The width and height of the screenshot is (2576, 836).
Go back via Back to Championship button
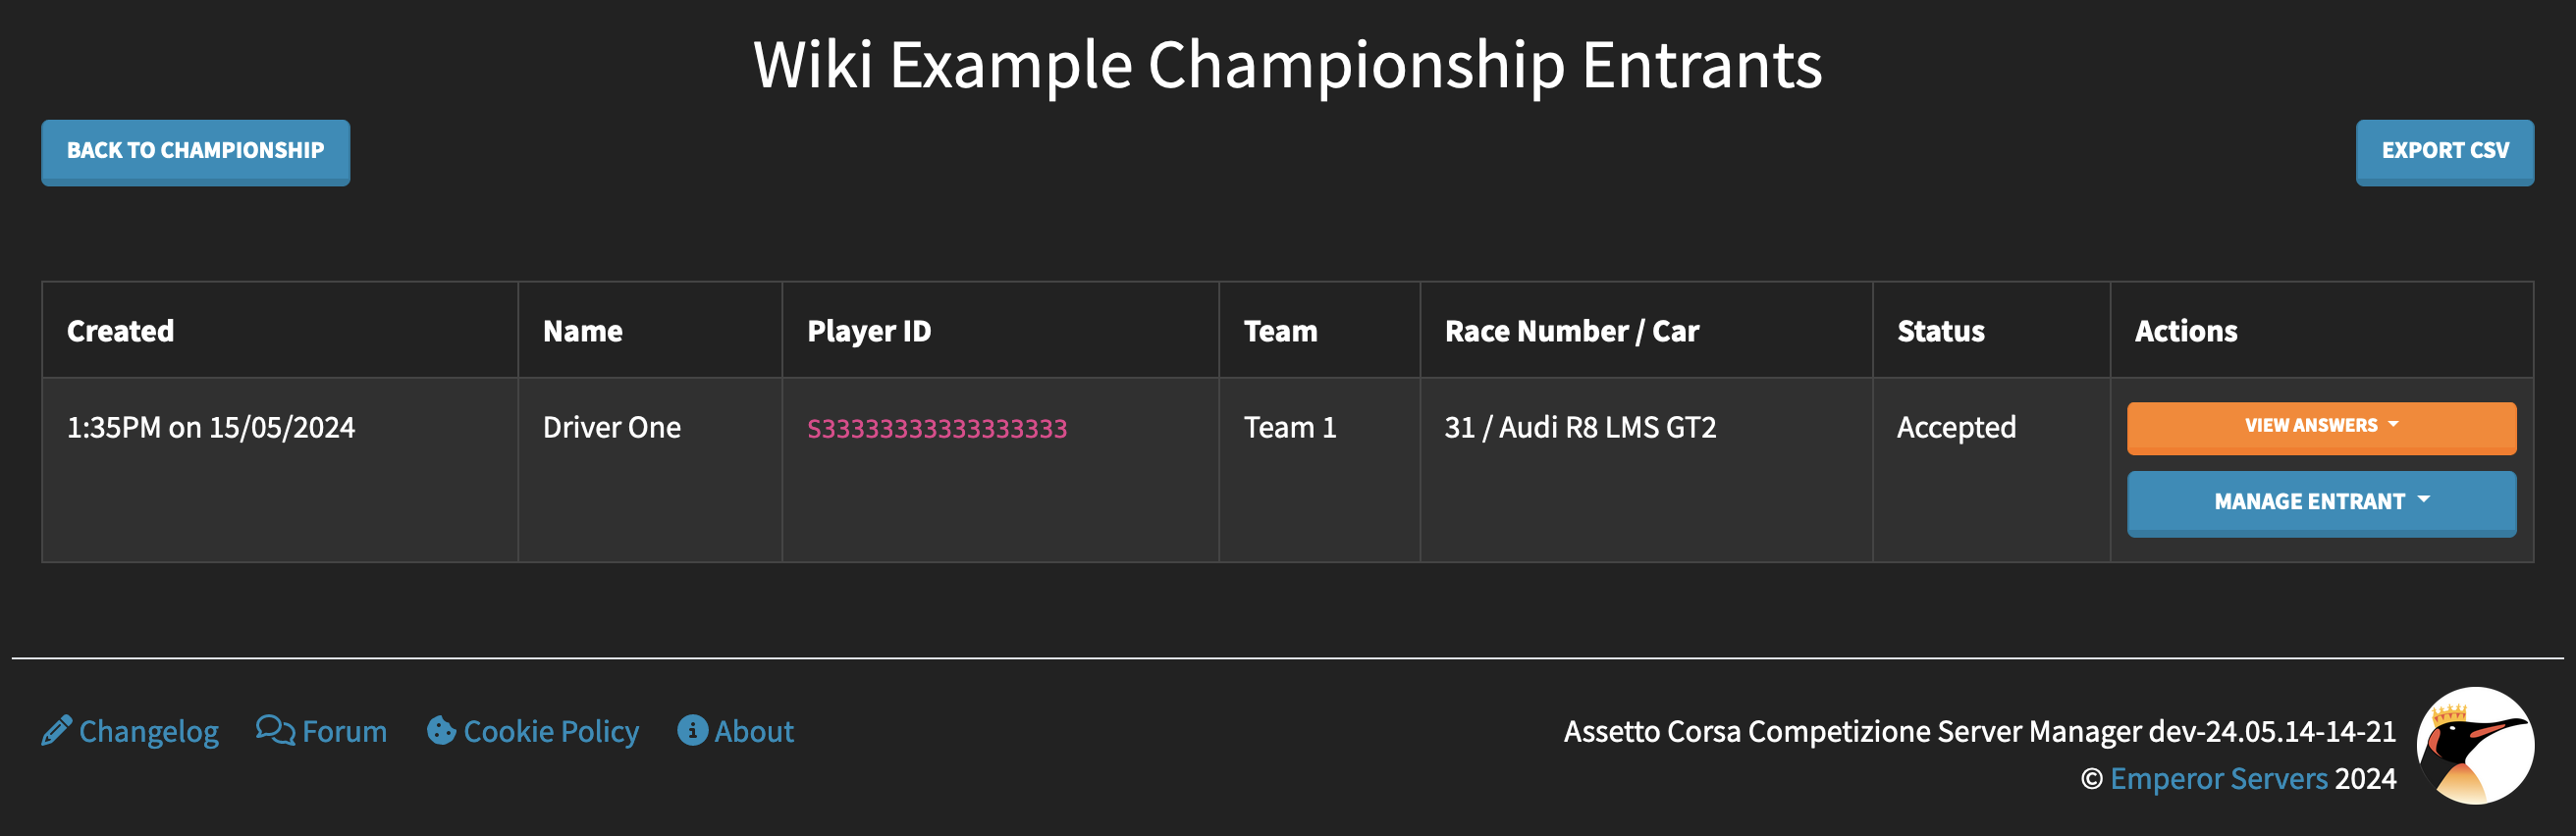coord(195,152)
